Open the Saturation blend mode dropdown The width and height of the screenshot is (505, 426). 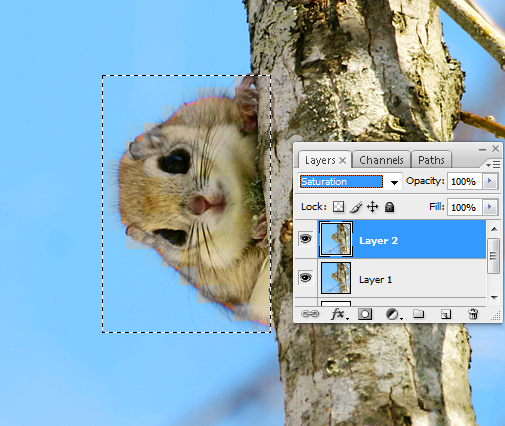(394, 182)
